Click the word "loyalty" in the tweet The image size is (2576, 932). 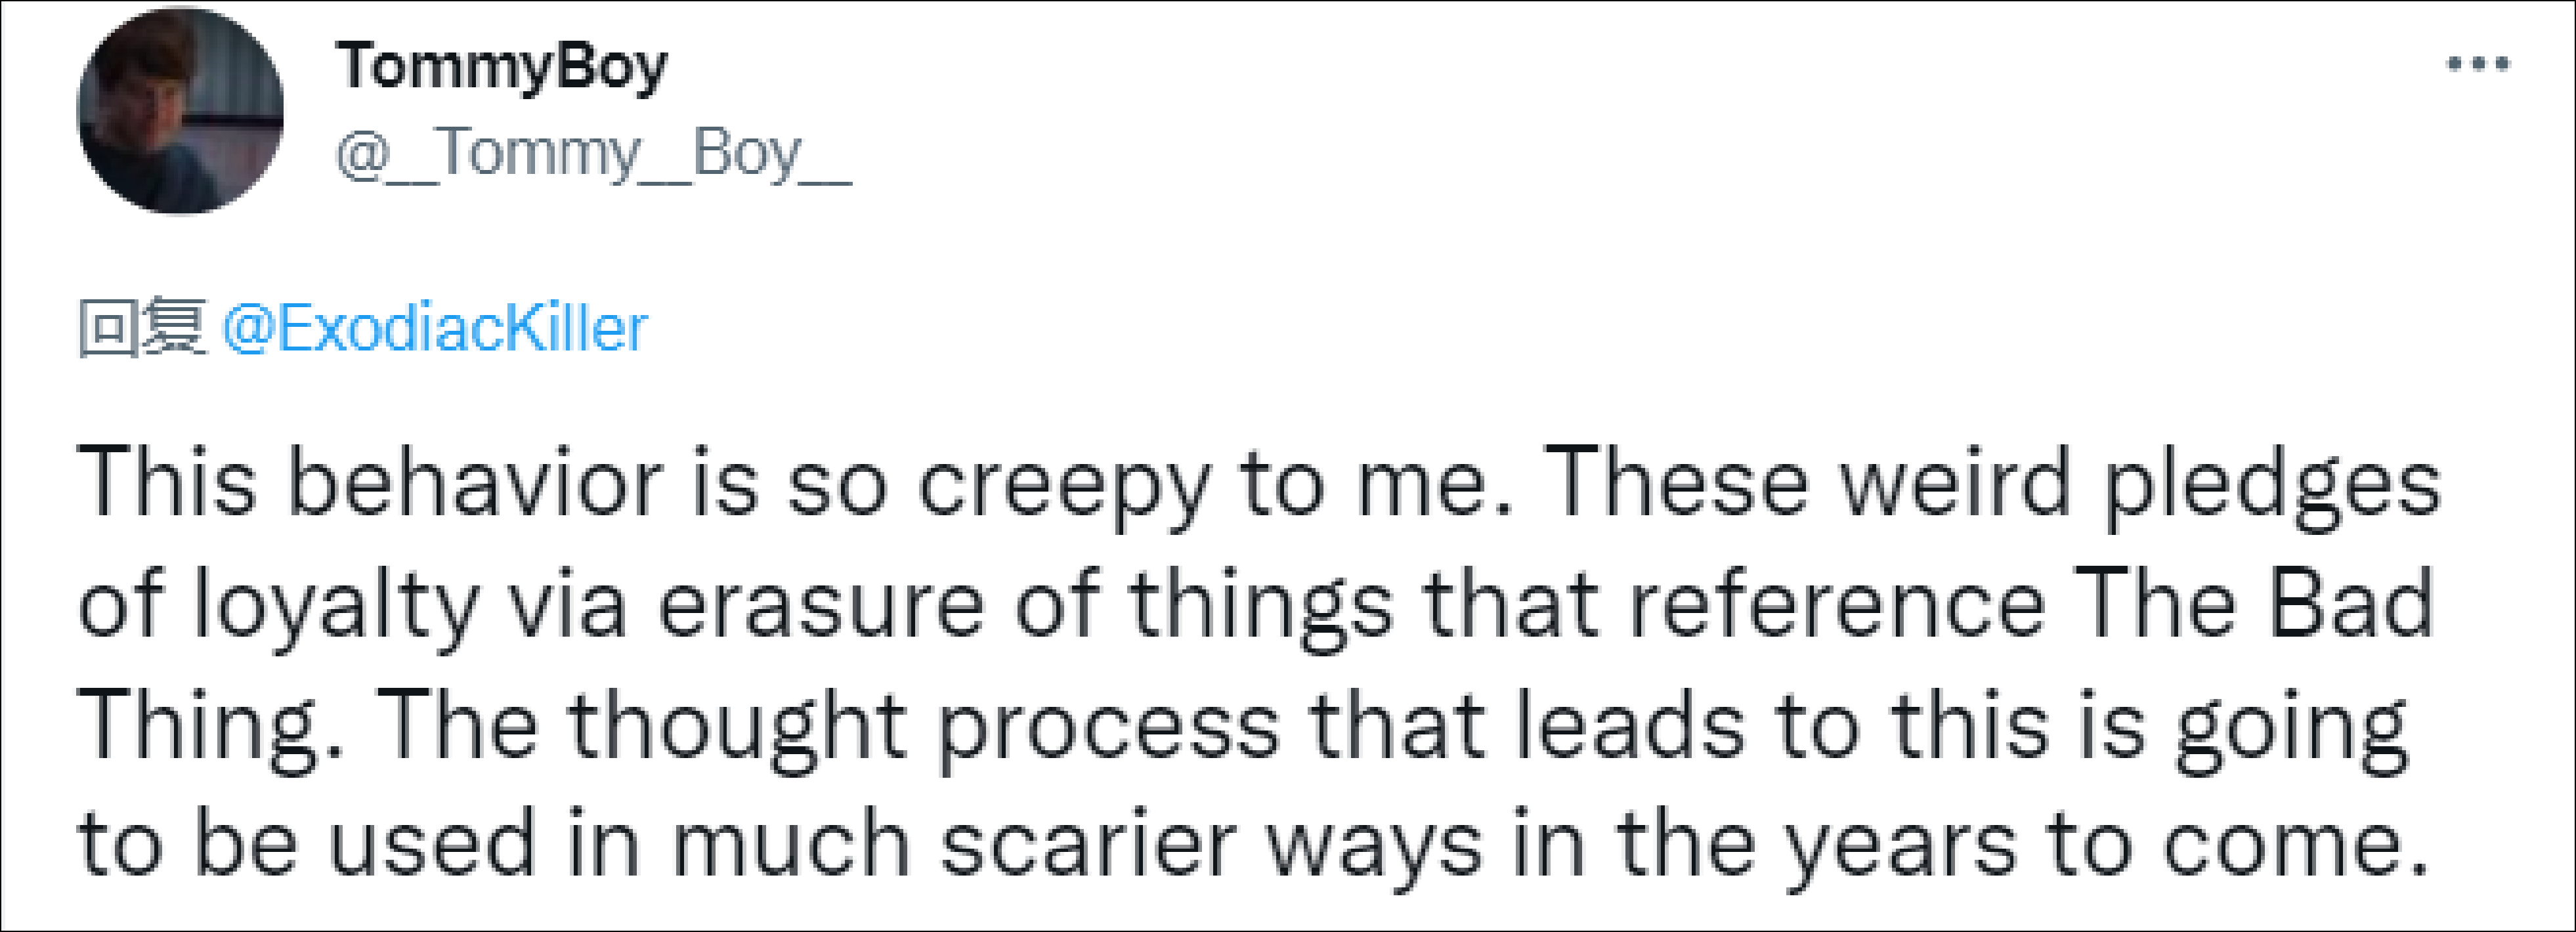[x=336, y=606]
